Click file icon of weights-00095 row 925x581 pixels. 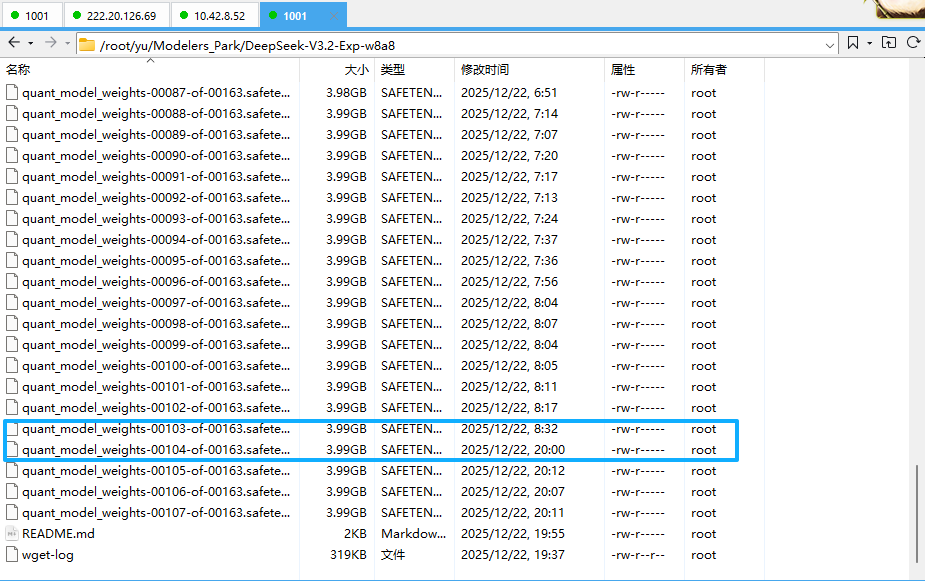[12, 261]
